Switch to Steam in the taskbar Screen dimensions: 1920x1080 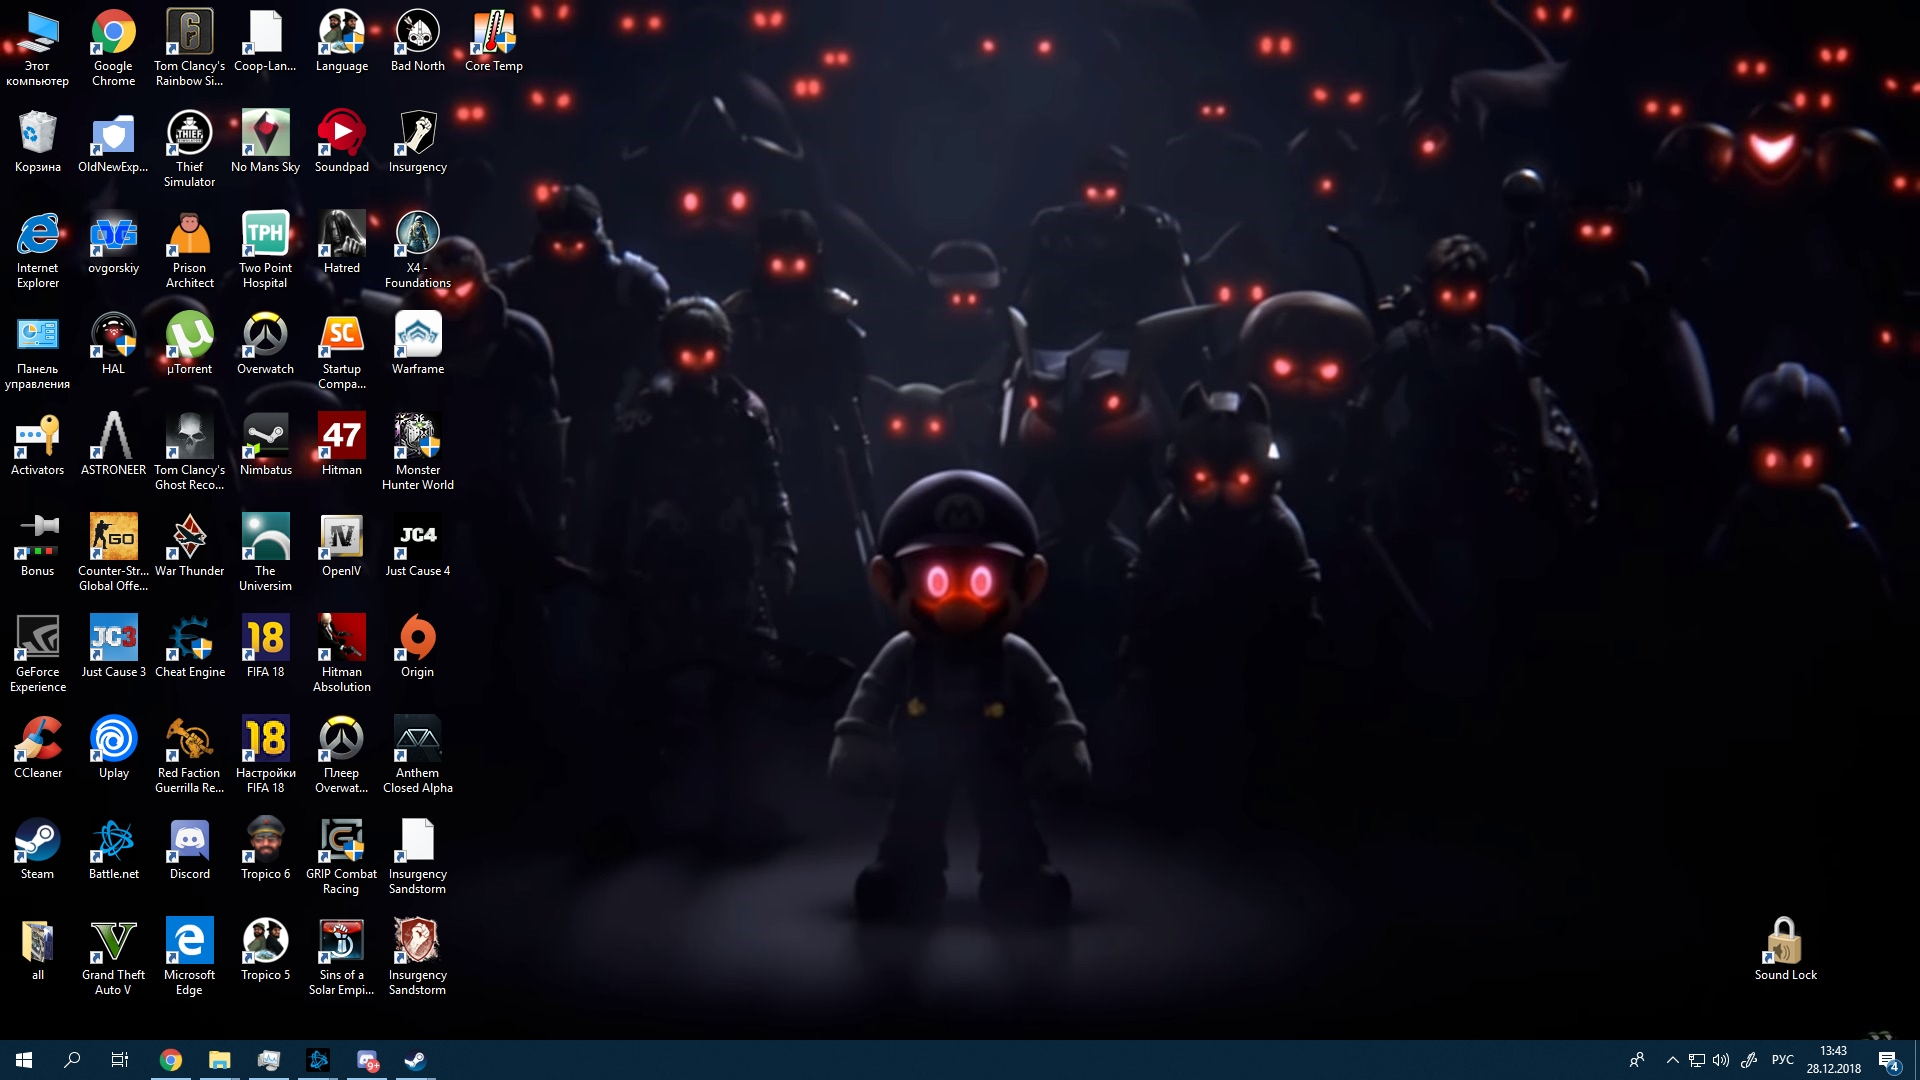[x=415, y=1060]
